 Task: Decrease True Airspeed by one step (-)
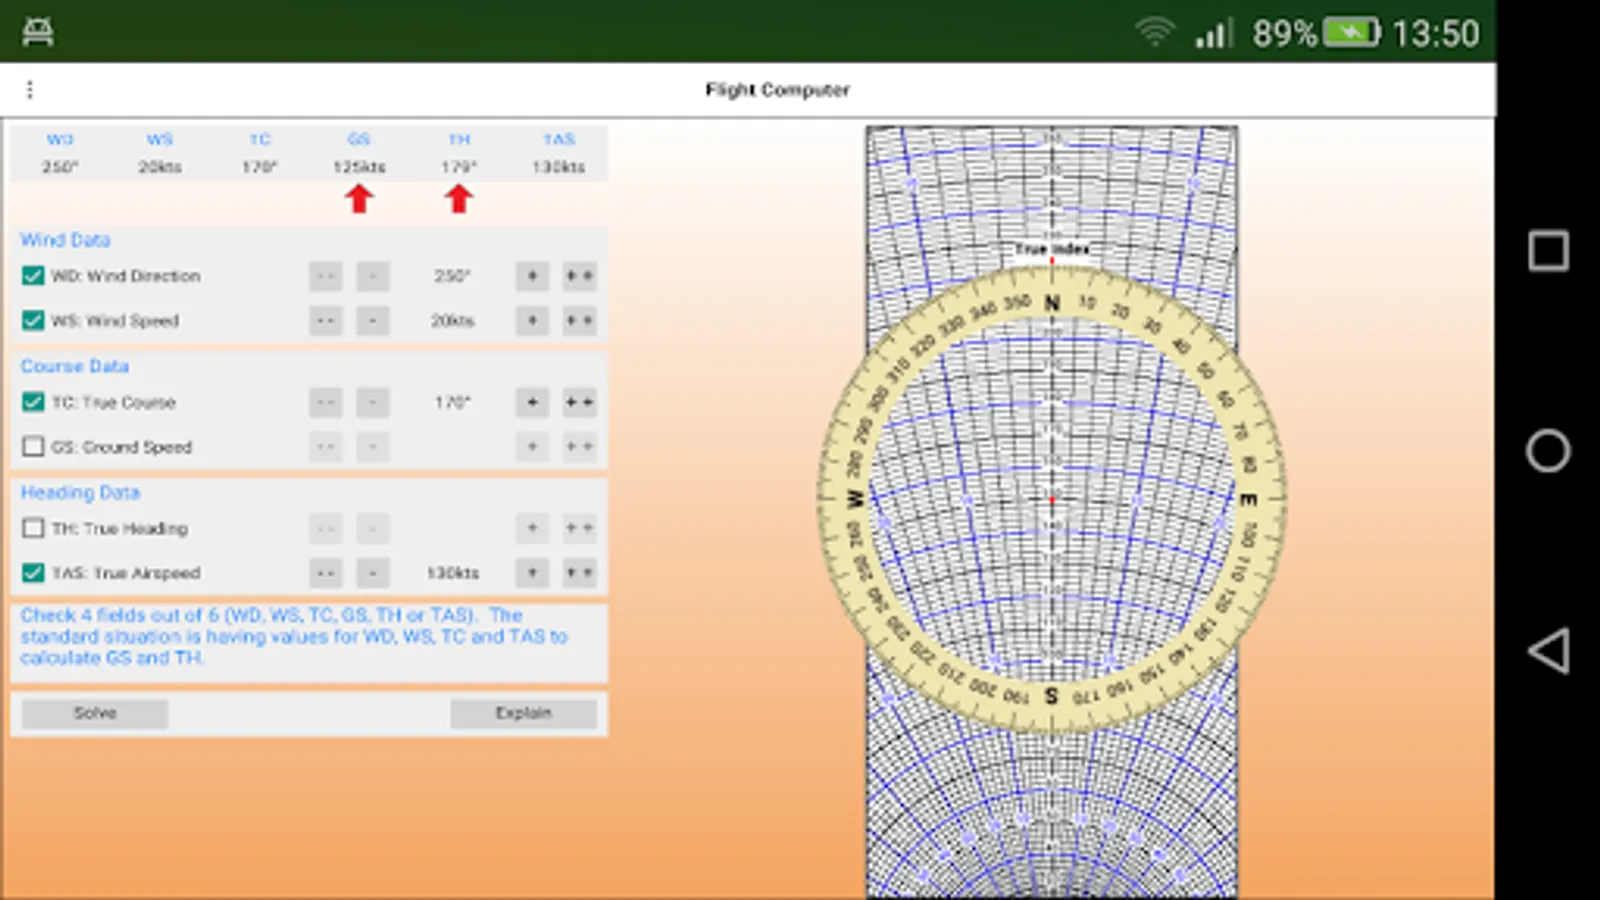pyautogui.click(x=373, y=573)
